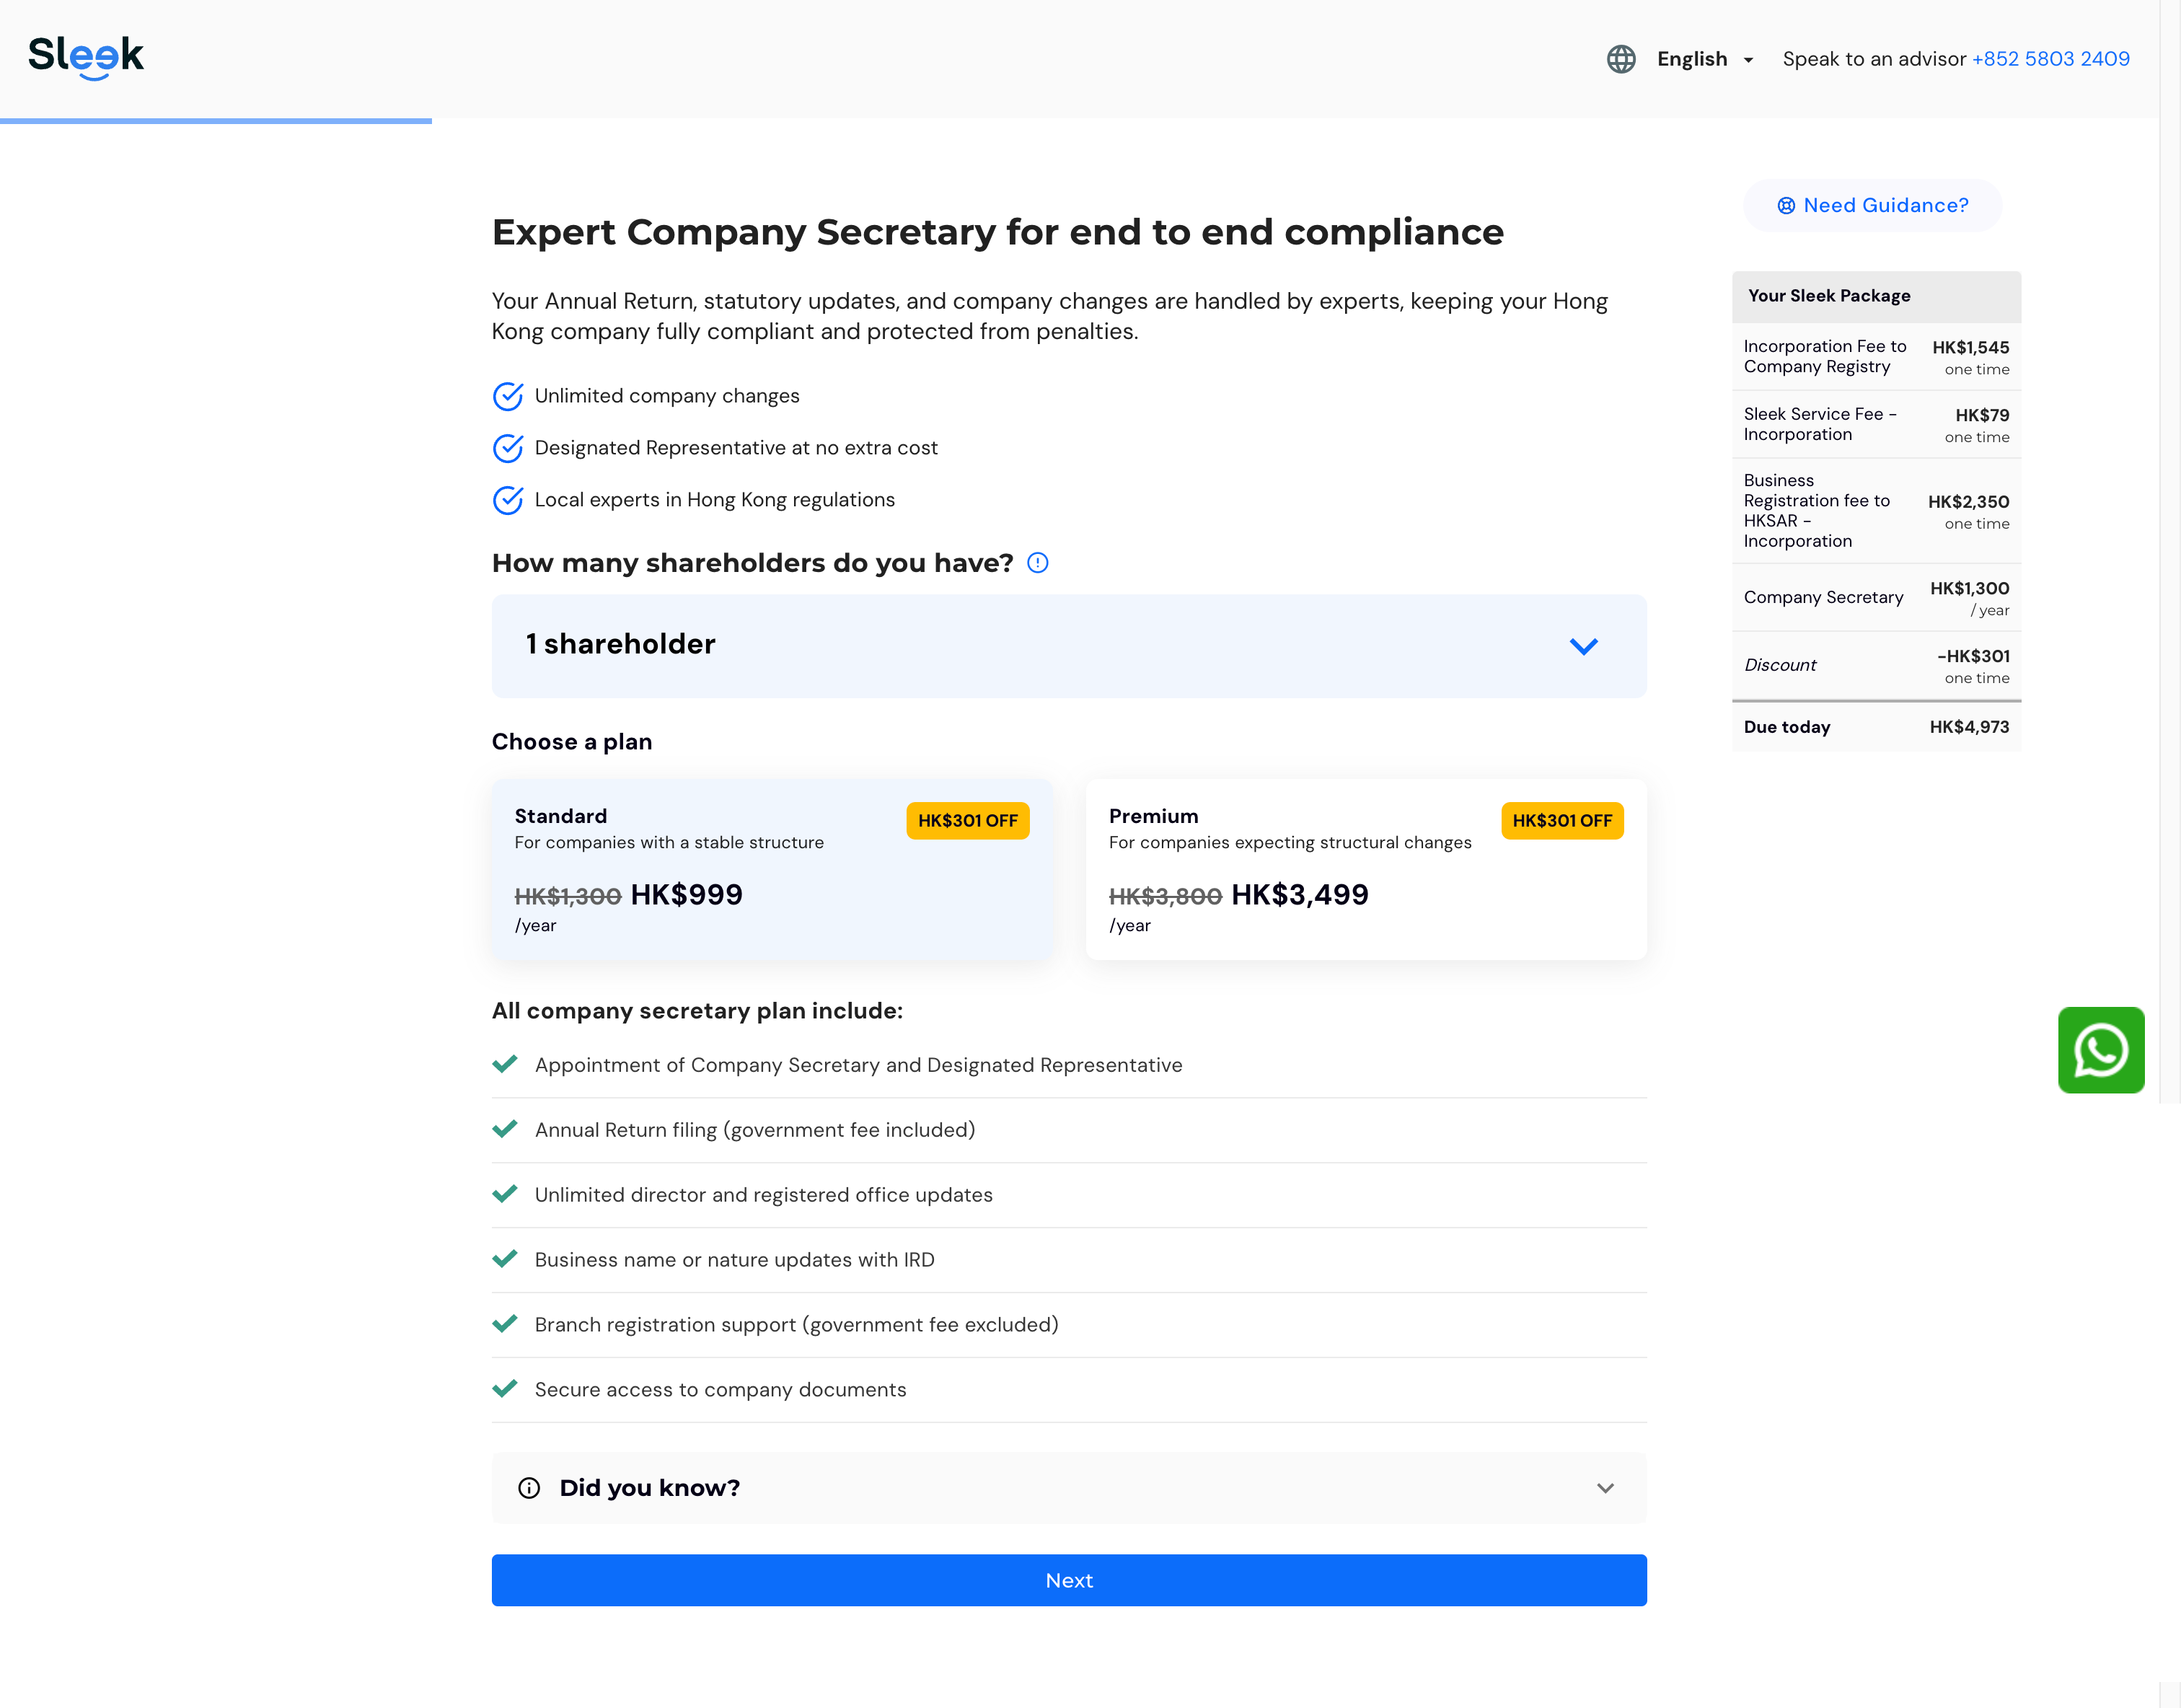
Task: Click lifebuoy icon in Need Guidance
Action: pyautogui.click(x=1785, y=206)
